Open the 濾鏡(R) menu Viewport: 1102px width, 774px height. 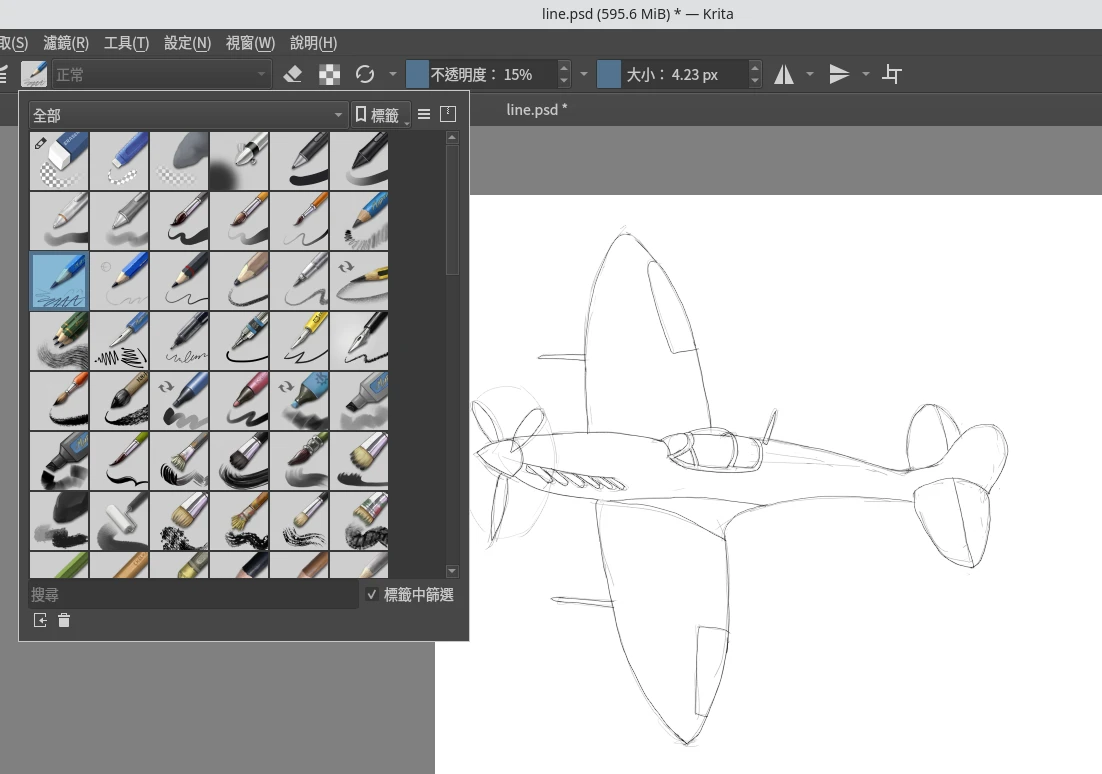66,43
